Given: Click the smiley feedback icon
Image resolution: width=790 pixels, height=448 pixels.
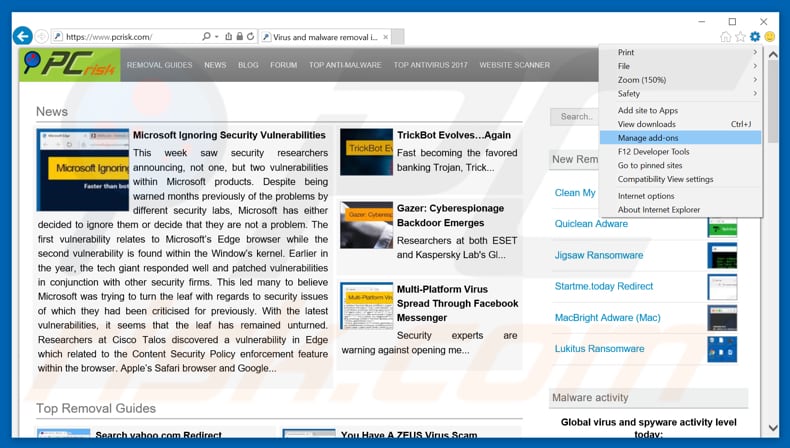Looking at the screenshot, I should pos(770,36).
